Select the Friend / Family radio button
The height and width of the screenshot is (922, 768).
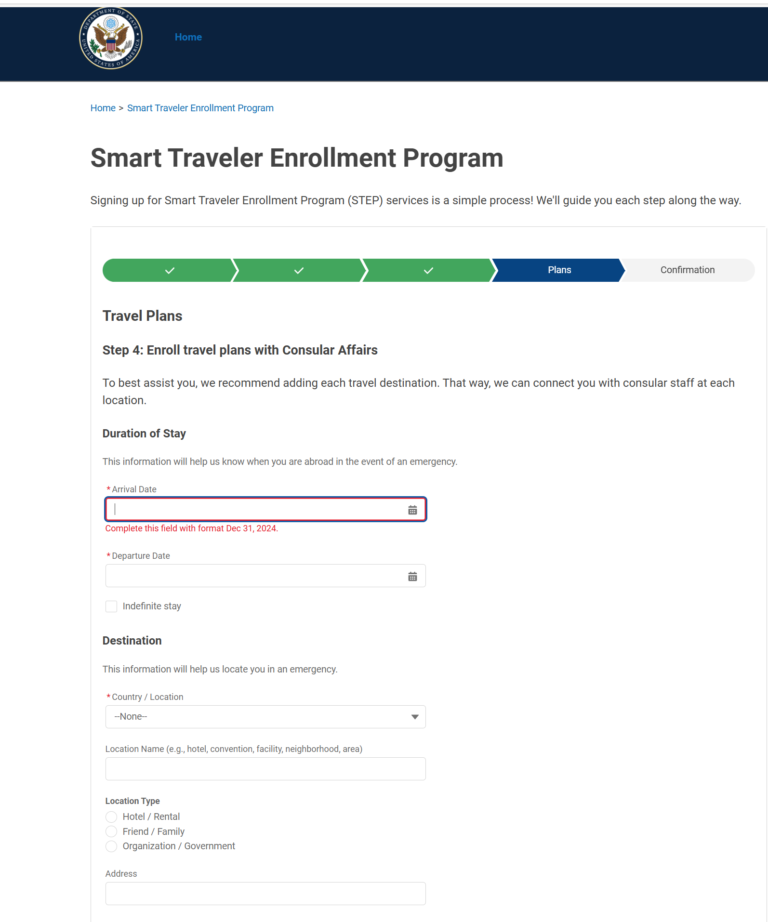(111, 831)
